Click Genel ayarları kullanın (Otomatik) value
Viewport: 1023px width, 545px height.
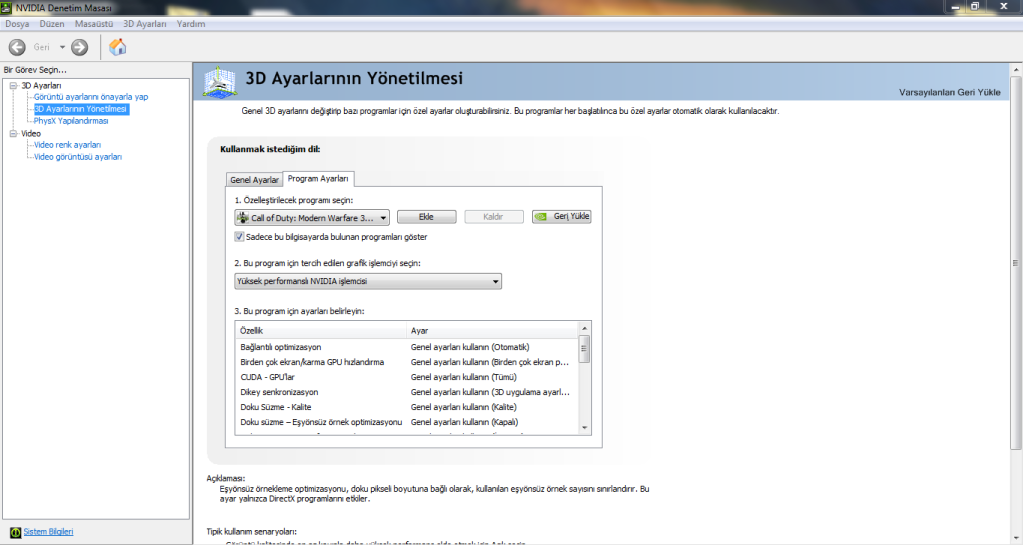470,347
